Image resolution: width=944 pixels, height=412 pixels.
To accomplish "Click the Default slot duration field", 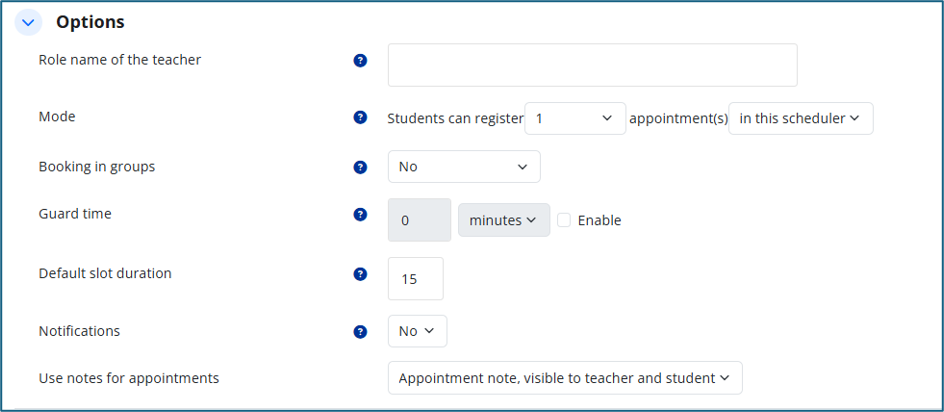I will point(415,279).
